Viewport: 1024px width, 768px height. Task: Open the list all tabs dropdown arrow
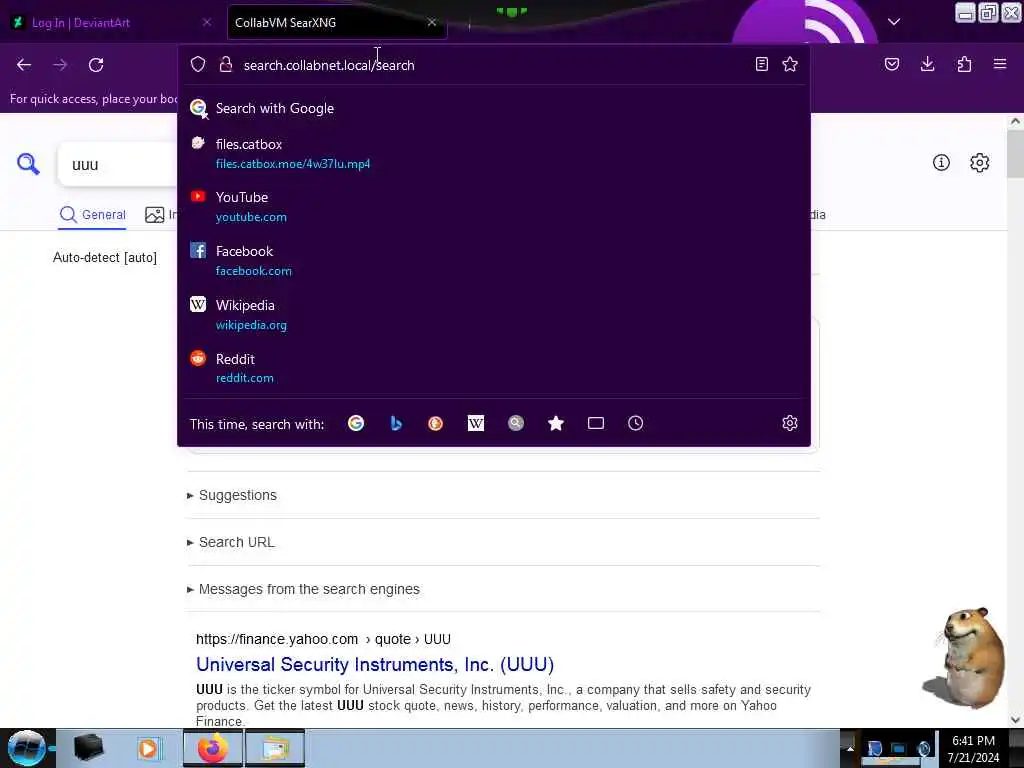(x=894, y=22)
